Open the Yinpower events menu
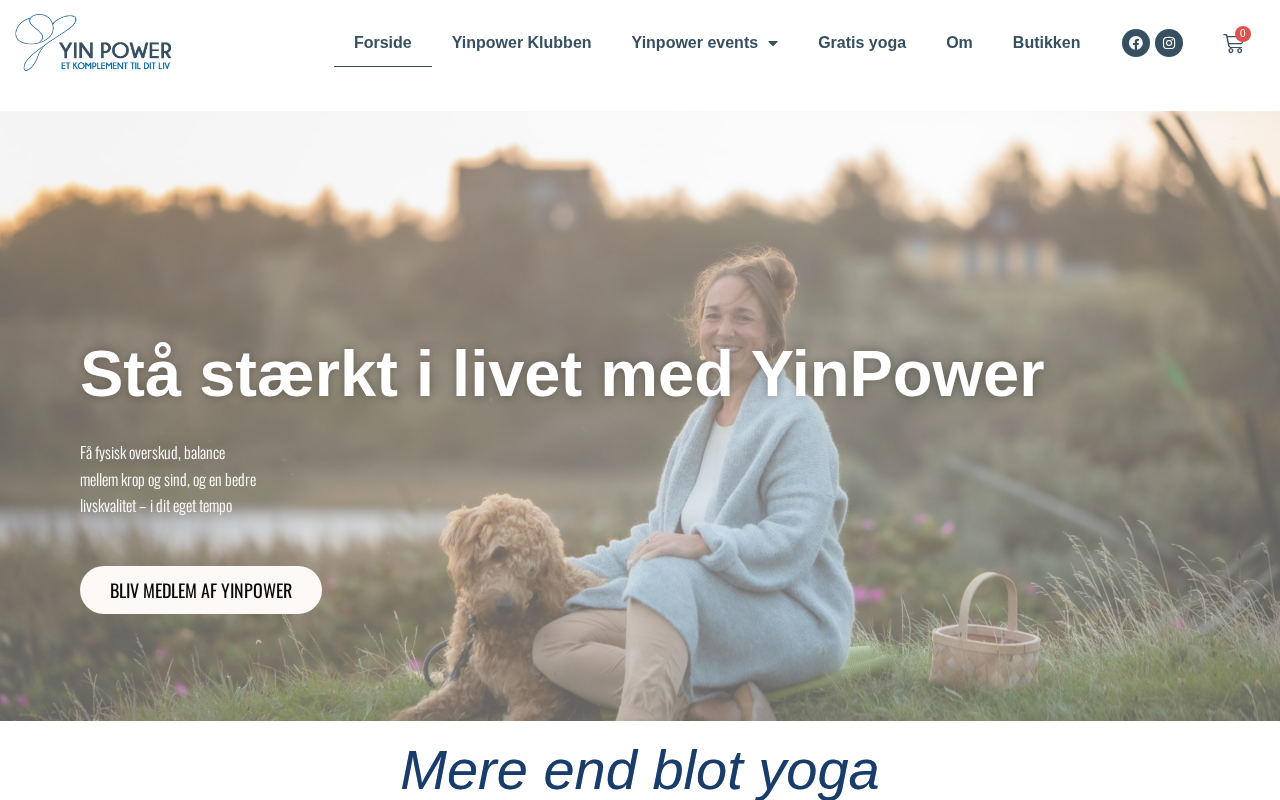Image resolution: width=1280 pixels, height=800 pixels. [x=705, y=43]
